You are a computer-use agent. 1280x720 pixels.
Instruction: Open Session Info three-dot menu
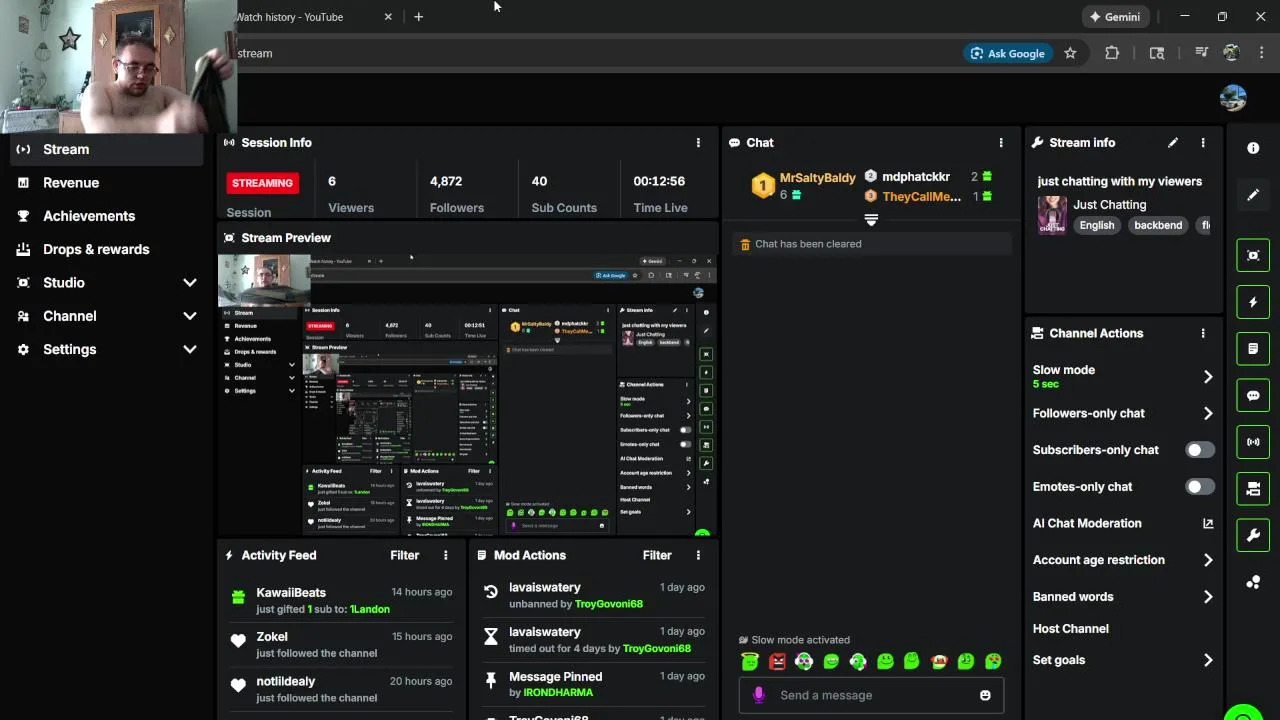698,143
